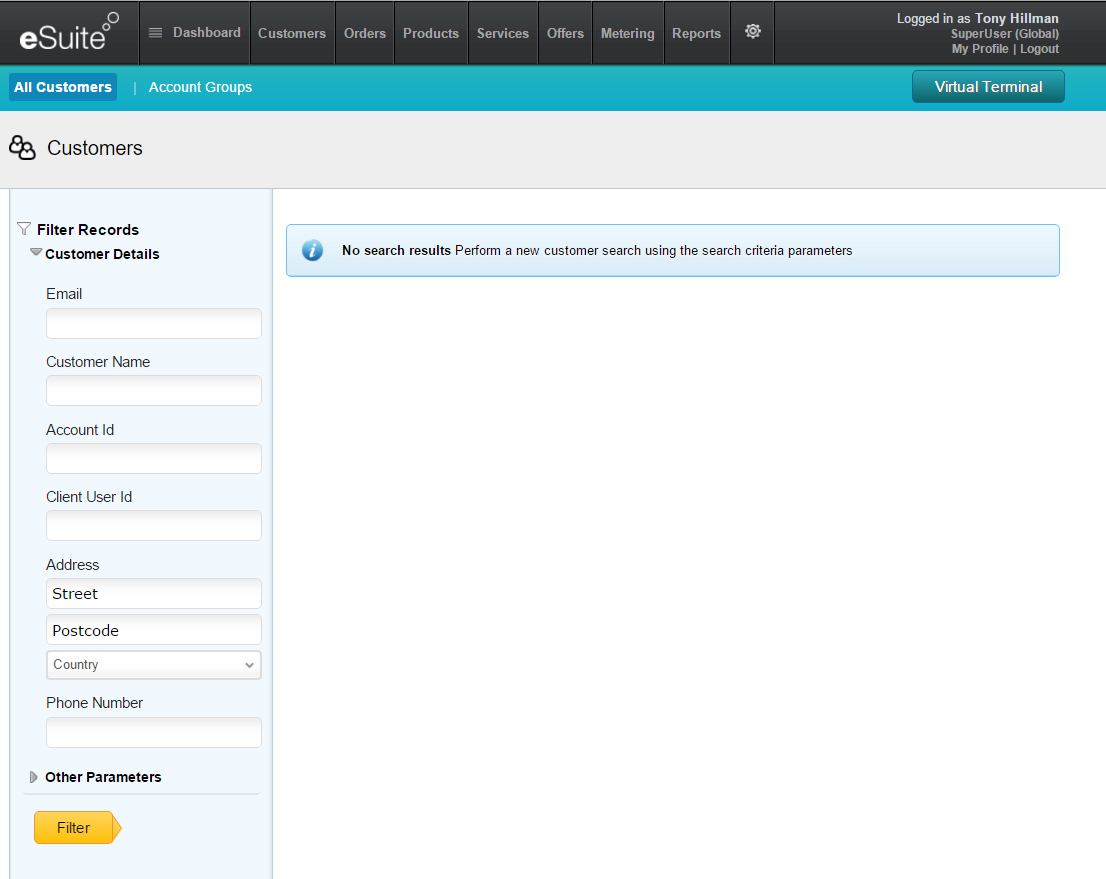
Task: Select the All Customers tab
Action: point(63,87)
